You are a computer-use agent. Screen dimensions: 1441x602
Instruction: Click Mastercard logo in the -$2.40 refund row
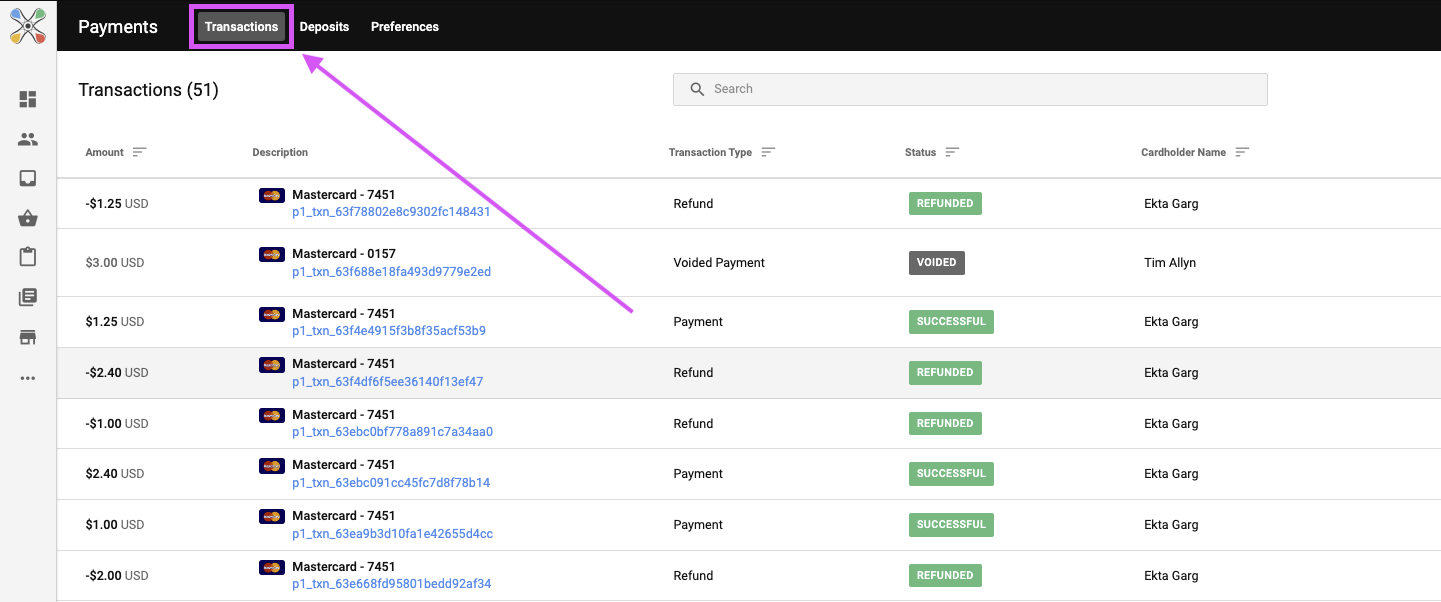(271, 364)
